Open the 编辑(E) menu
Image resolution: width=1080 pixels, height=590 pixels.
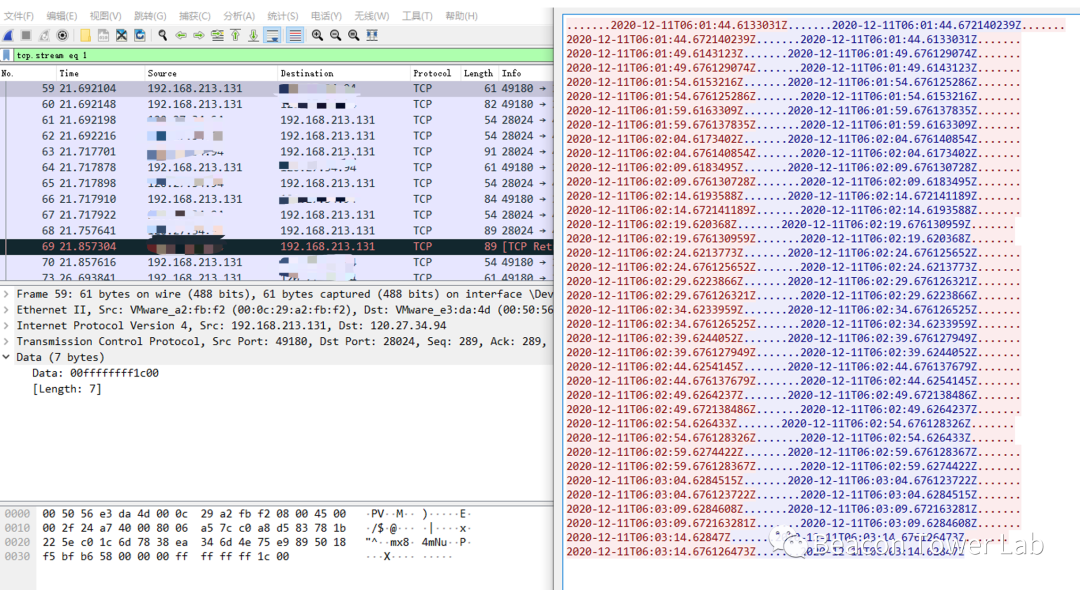pos(62,15)
